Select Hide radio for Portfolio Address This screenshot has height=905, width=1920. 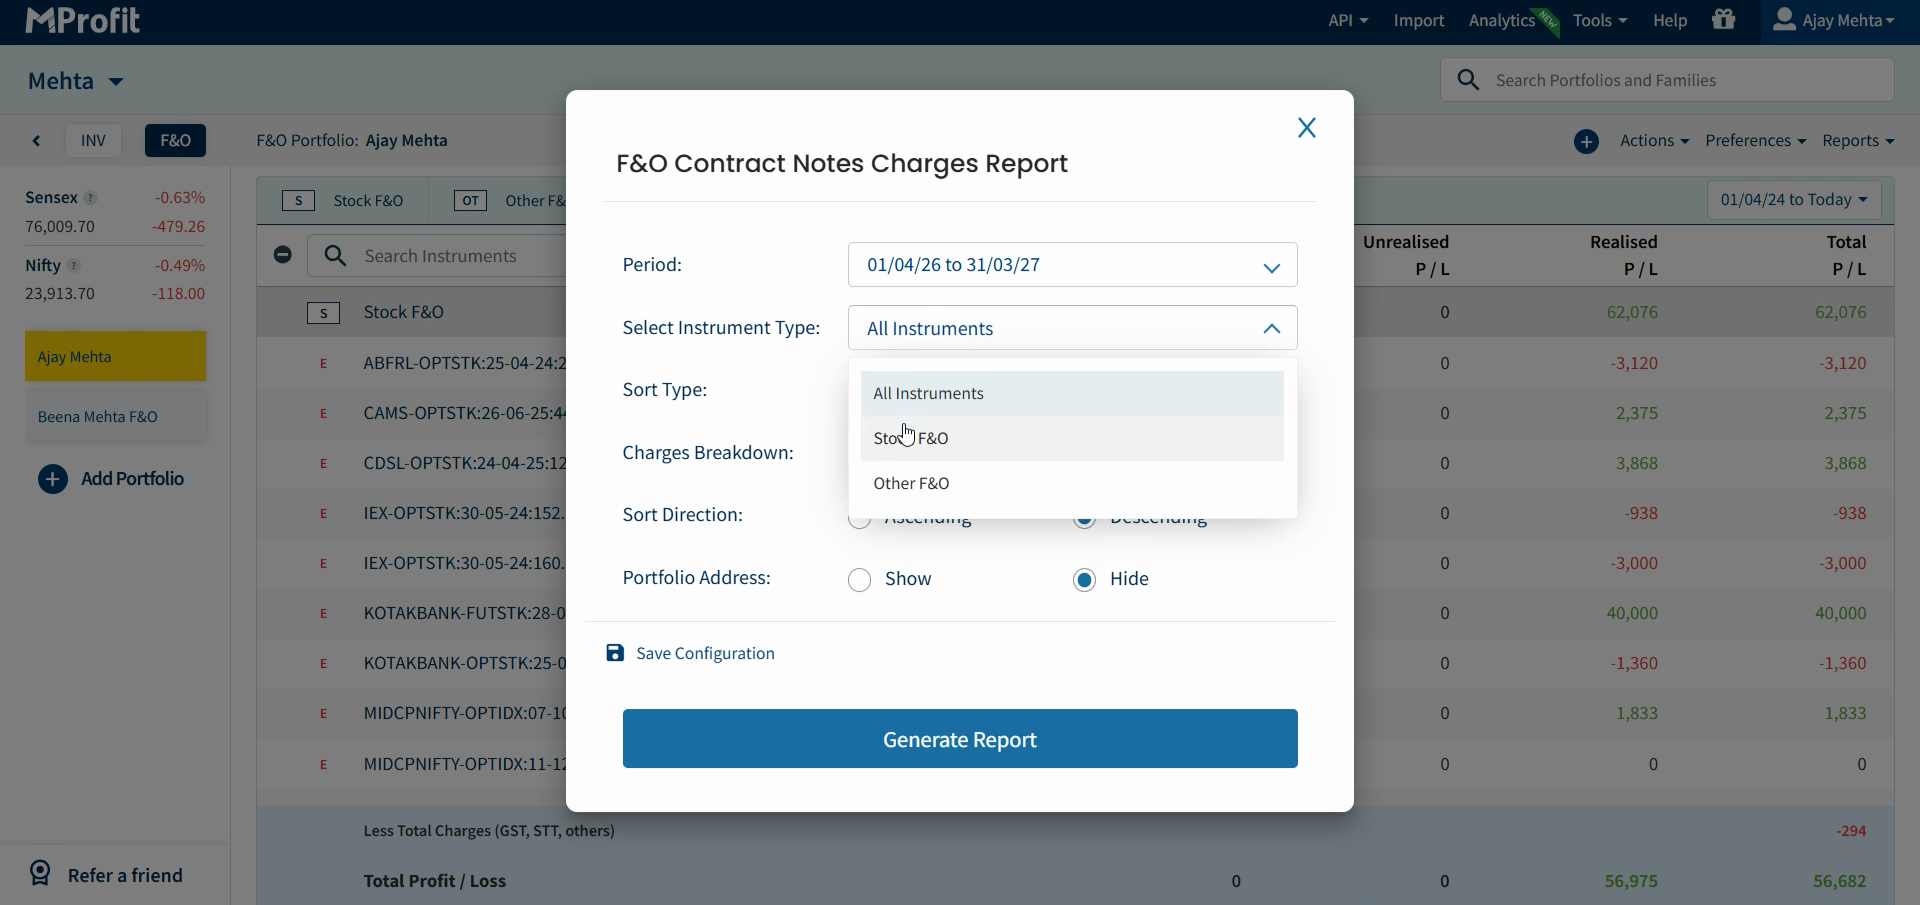tap(1084, 580)
